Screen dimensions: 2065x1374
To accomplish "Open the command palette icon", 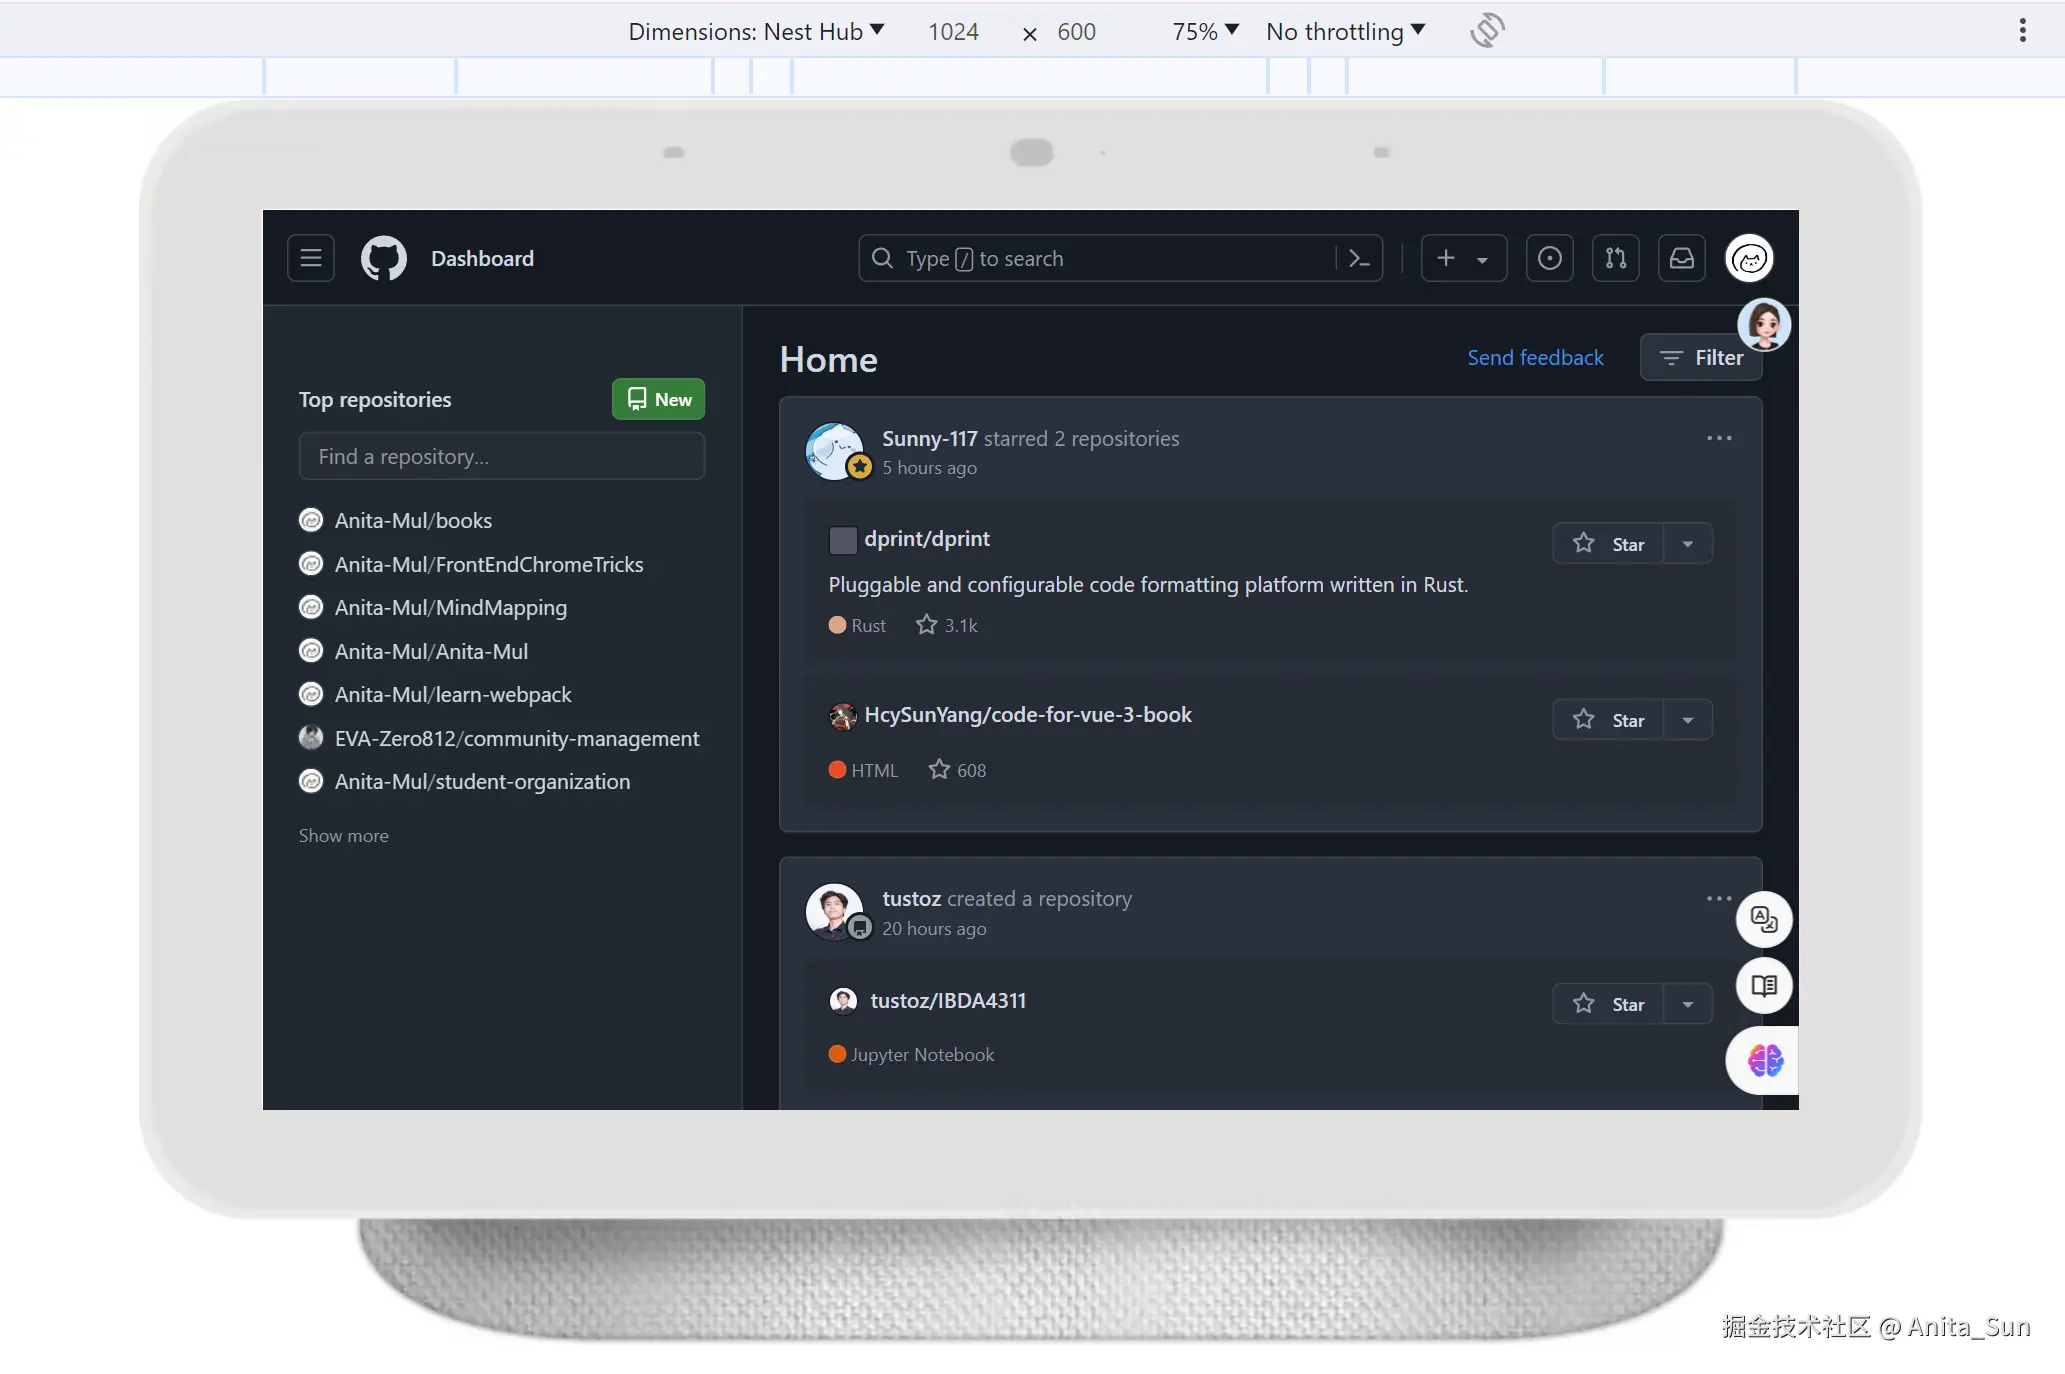I will pos(1359,258).
